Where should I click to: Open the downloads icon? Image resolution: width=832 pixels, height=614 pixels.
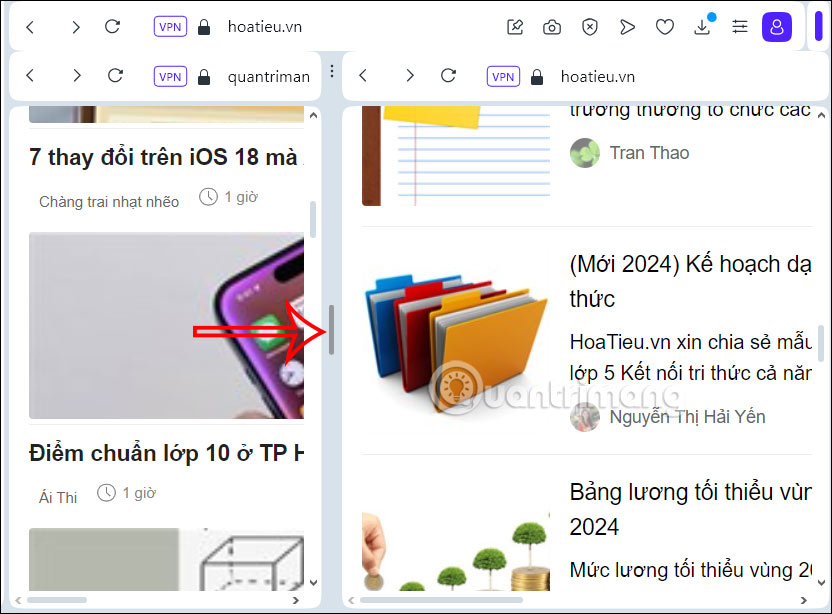point(703,27)
